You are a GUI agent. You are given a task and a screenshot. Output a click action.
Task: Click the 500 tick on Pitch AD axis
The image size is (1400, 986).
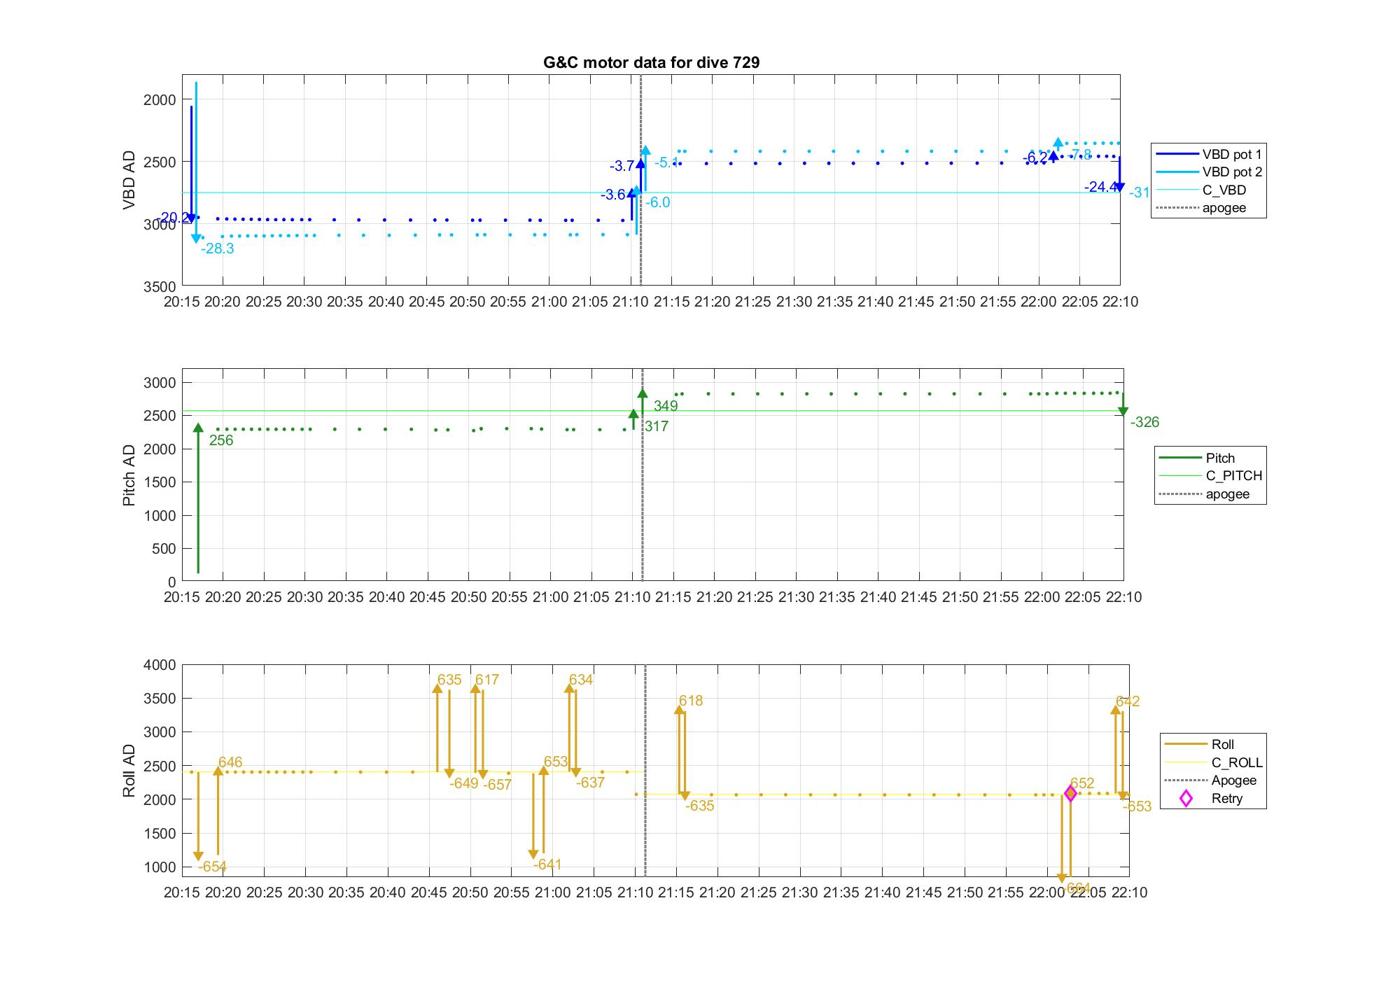pyautogui.click(x=164, y=549)
